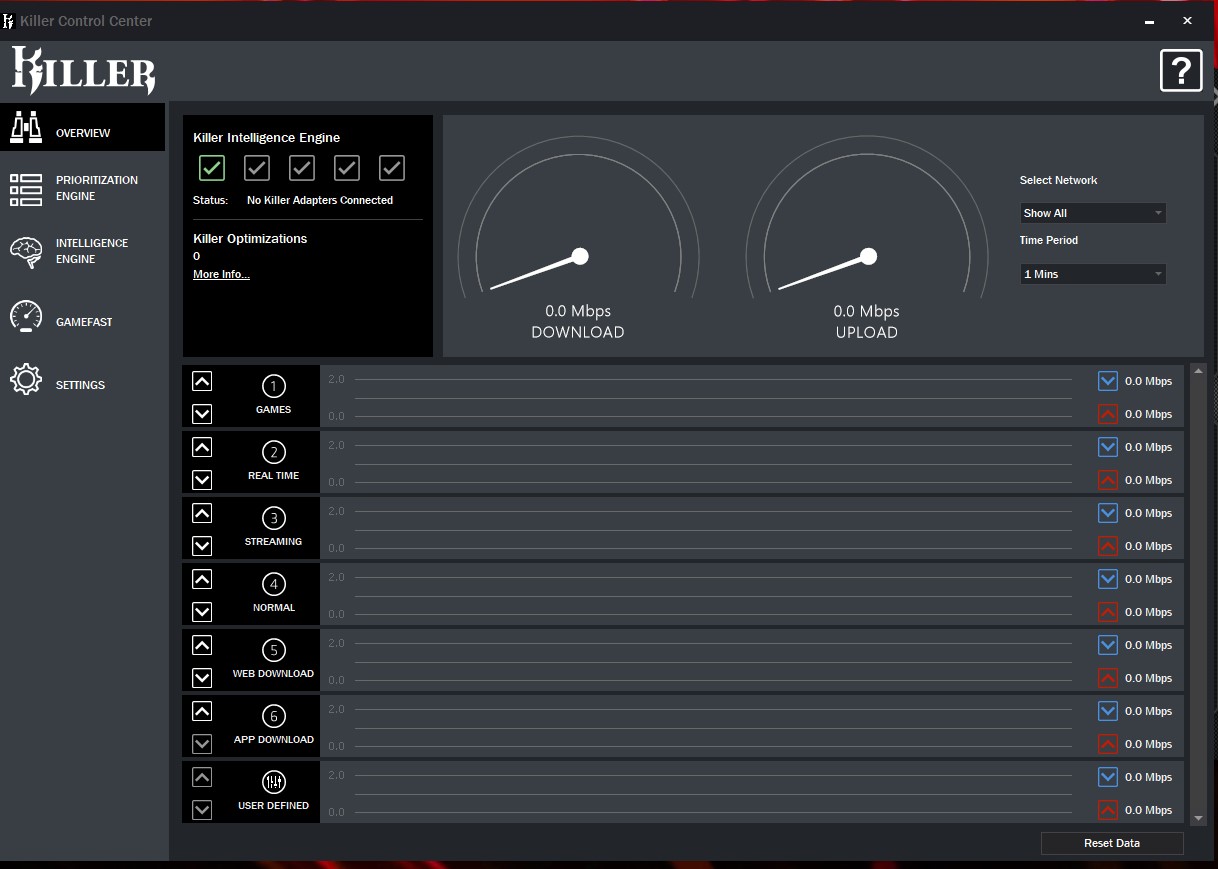The width and height of the screenshot is (1218, 869).
Task: Open the Select Network Show All dropdown
Action: coord(1092,213)
